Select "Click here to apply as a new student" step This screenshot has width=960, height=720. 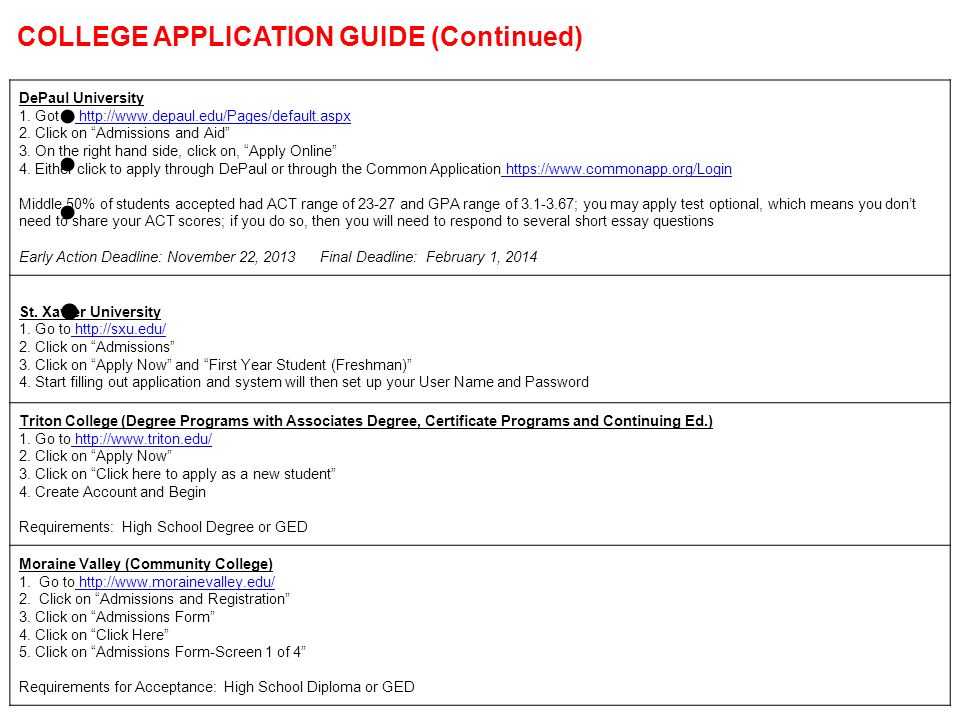click(178, 474)
